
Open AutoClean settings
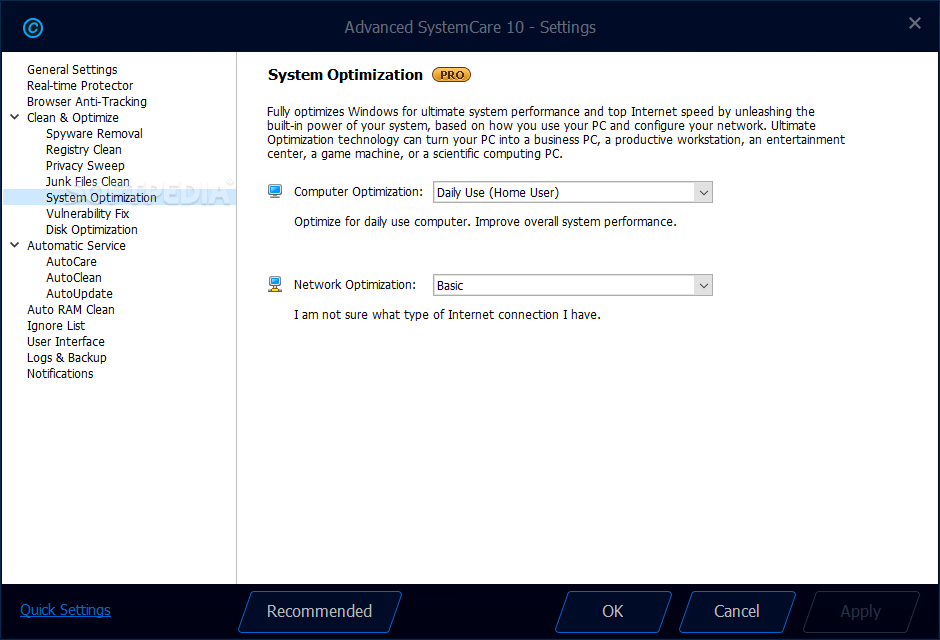[x=74, y=277]
